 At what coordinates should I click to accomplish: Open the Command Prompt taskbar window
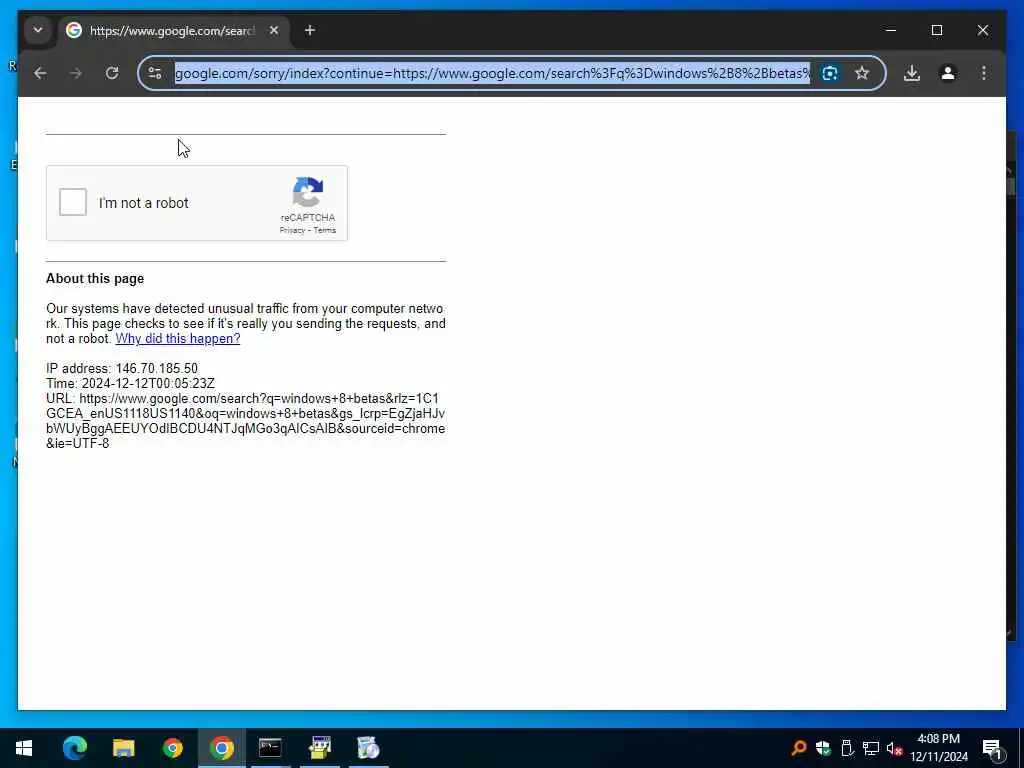click(270, 748)
